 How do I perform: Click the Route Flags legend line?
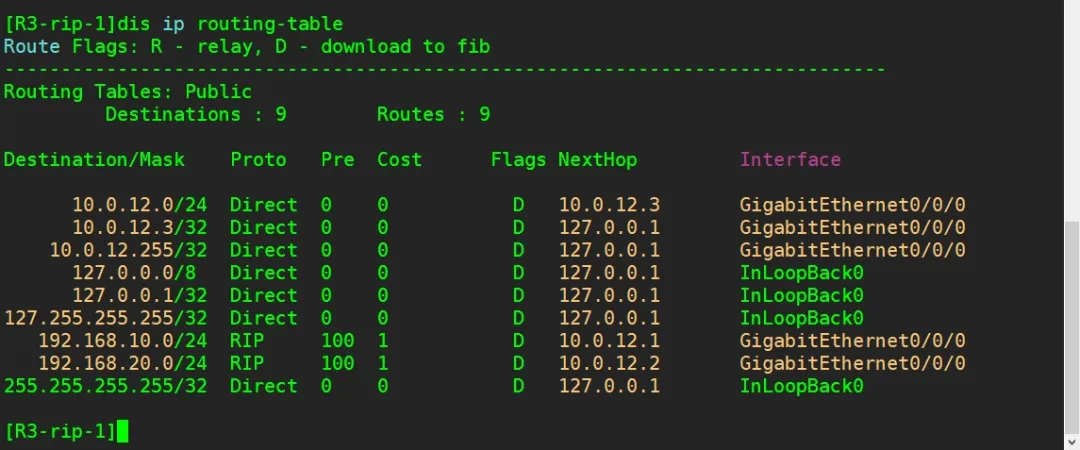coord(246,46)
